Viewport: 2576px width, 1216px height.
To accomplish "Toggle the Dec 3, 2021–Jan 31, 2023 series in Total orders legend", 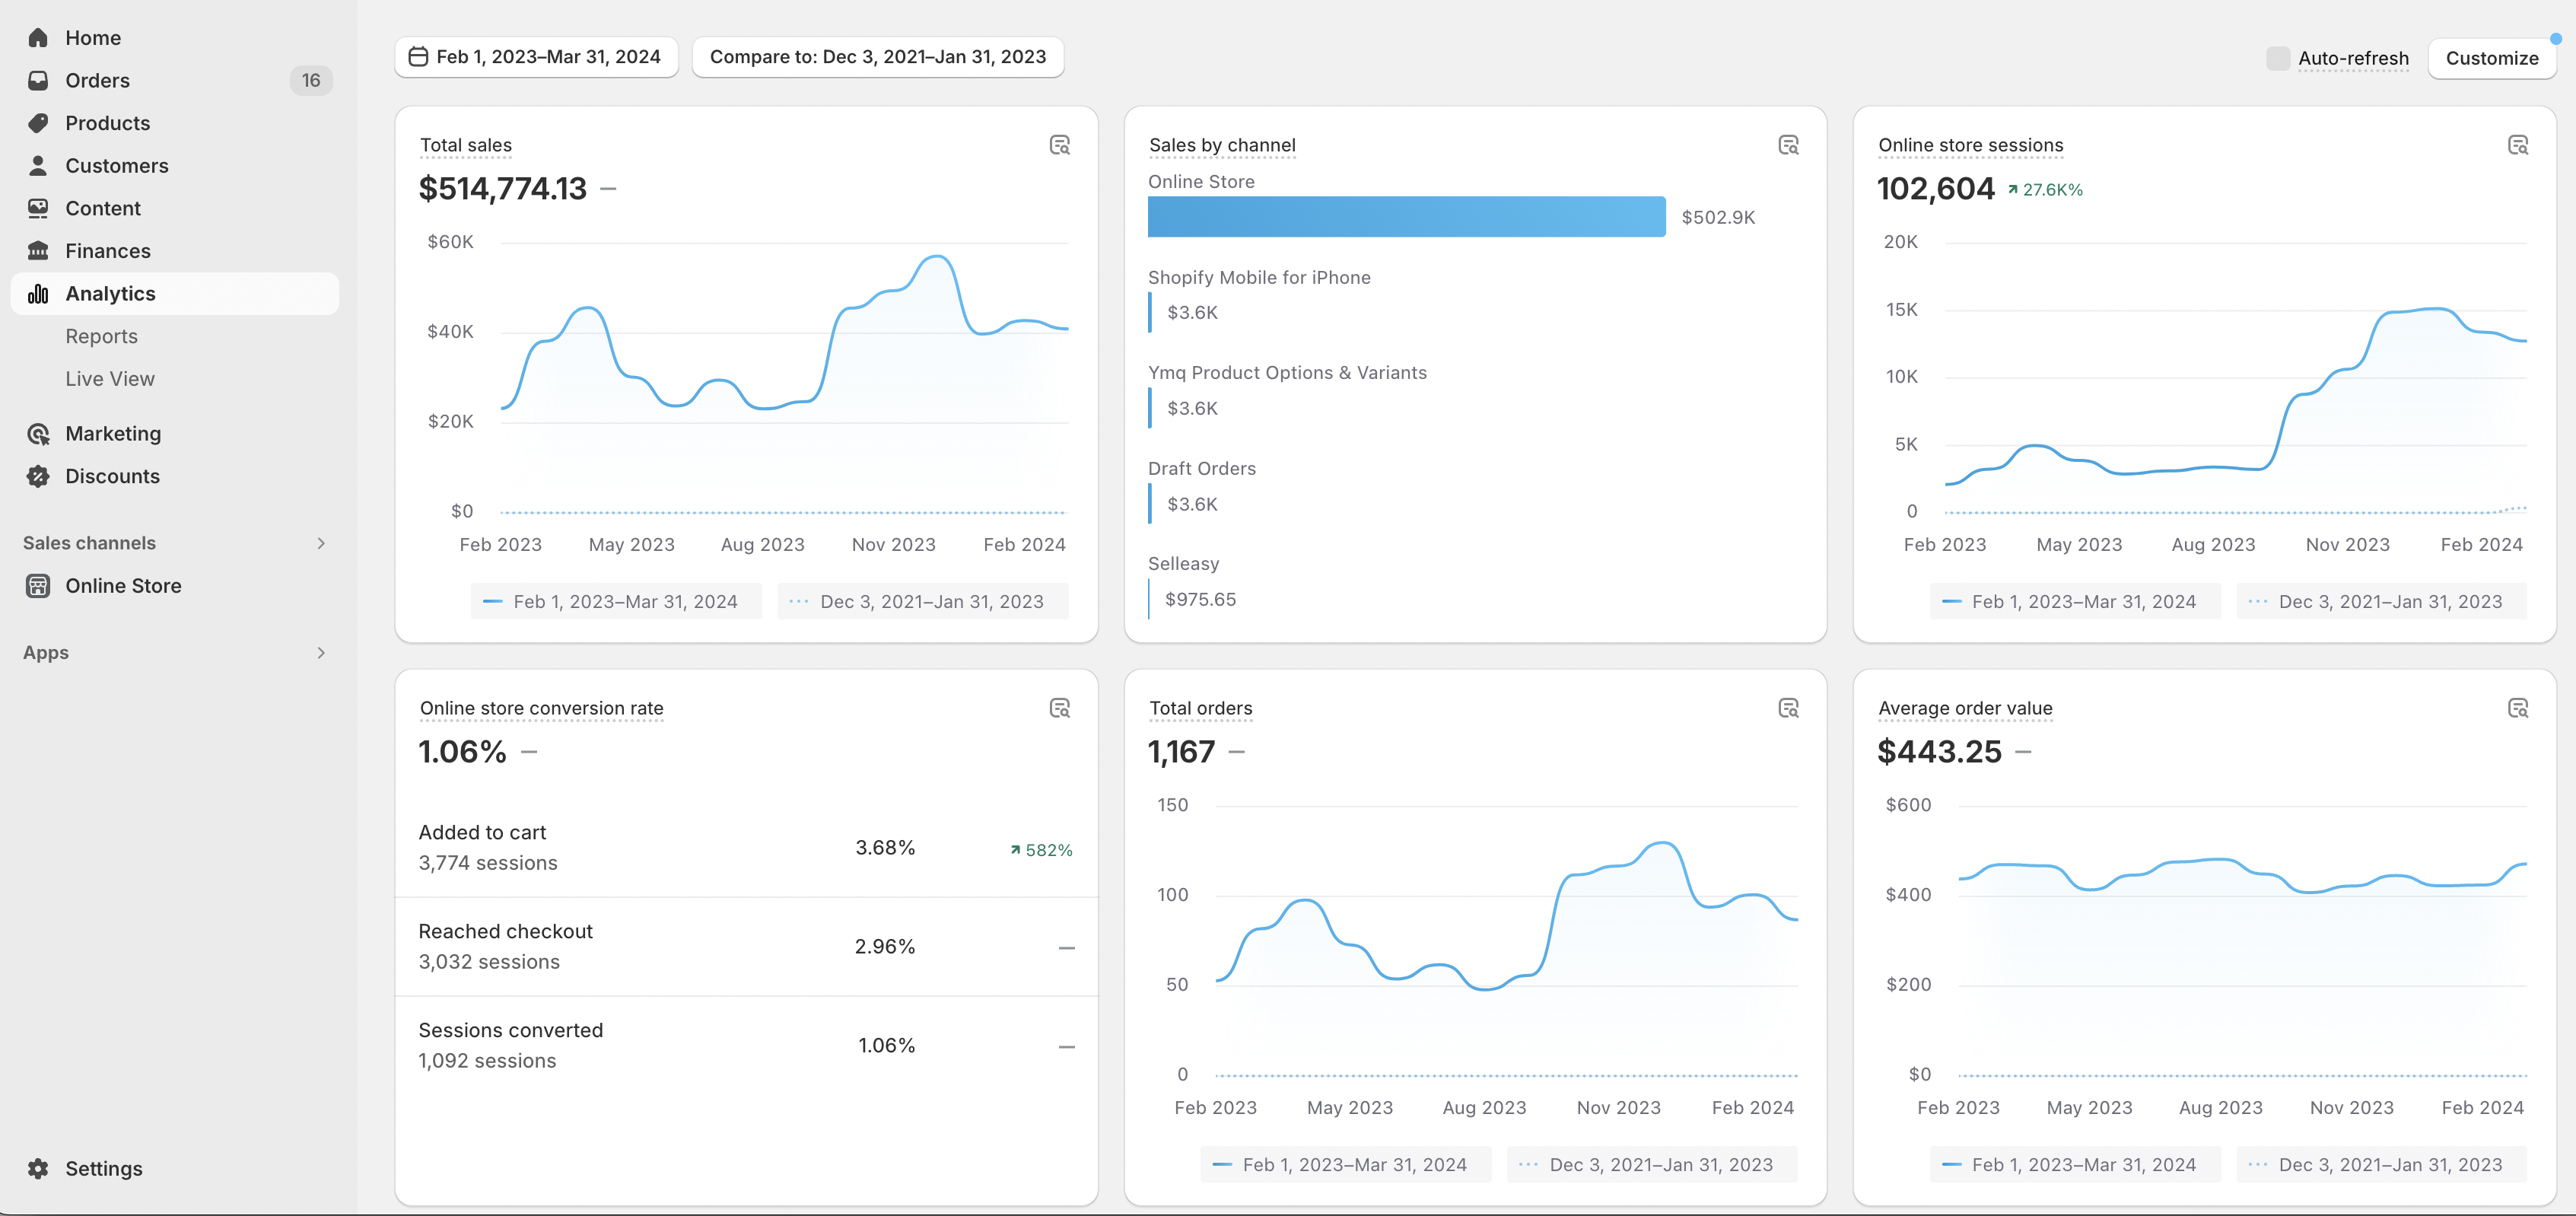I will 1652,1164.
